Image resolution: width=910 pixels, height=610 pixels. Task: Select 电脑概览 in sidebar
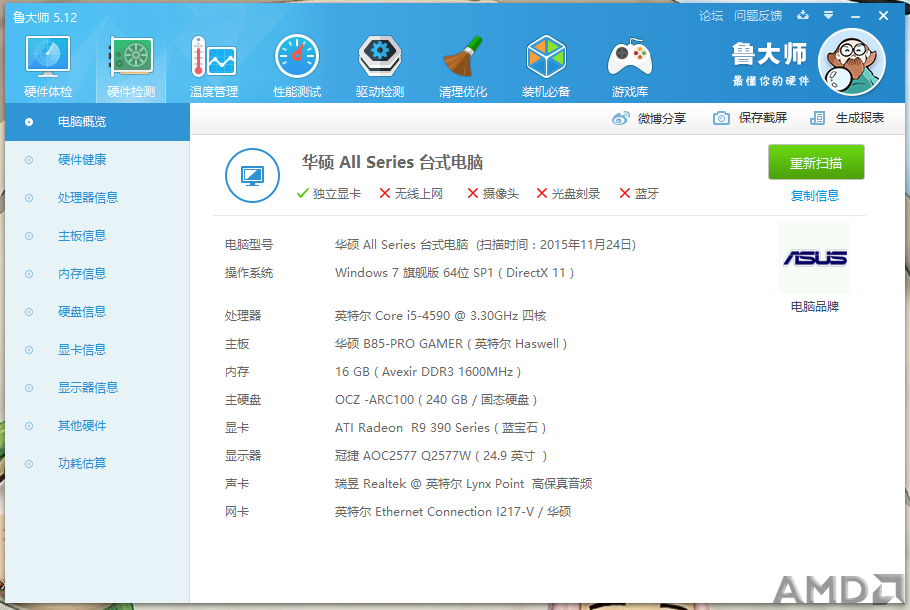click(x=97, y=122)
